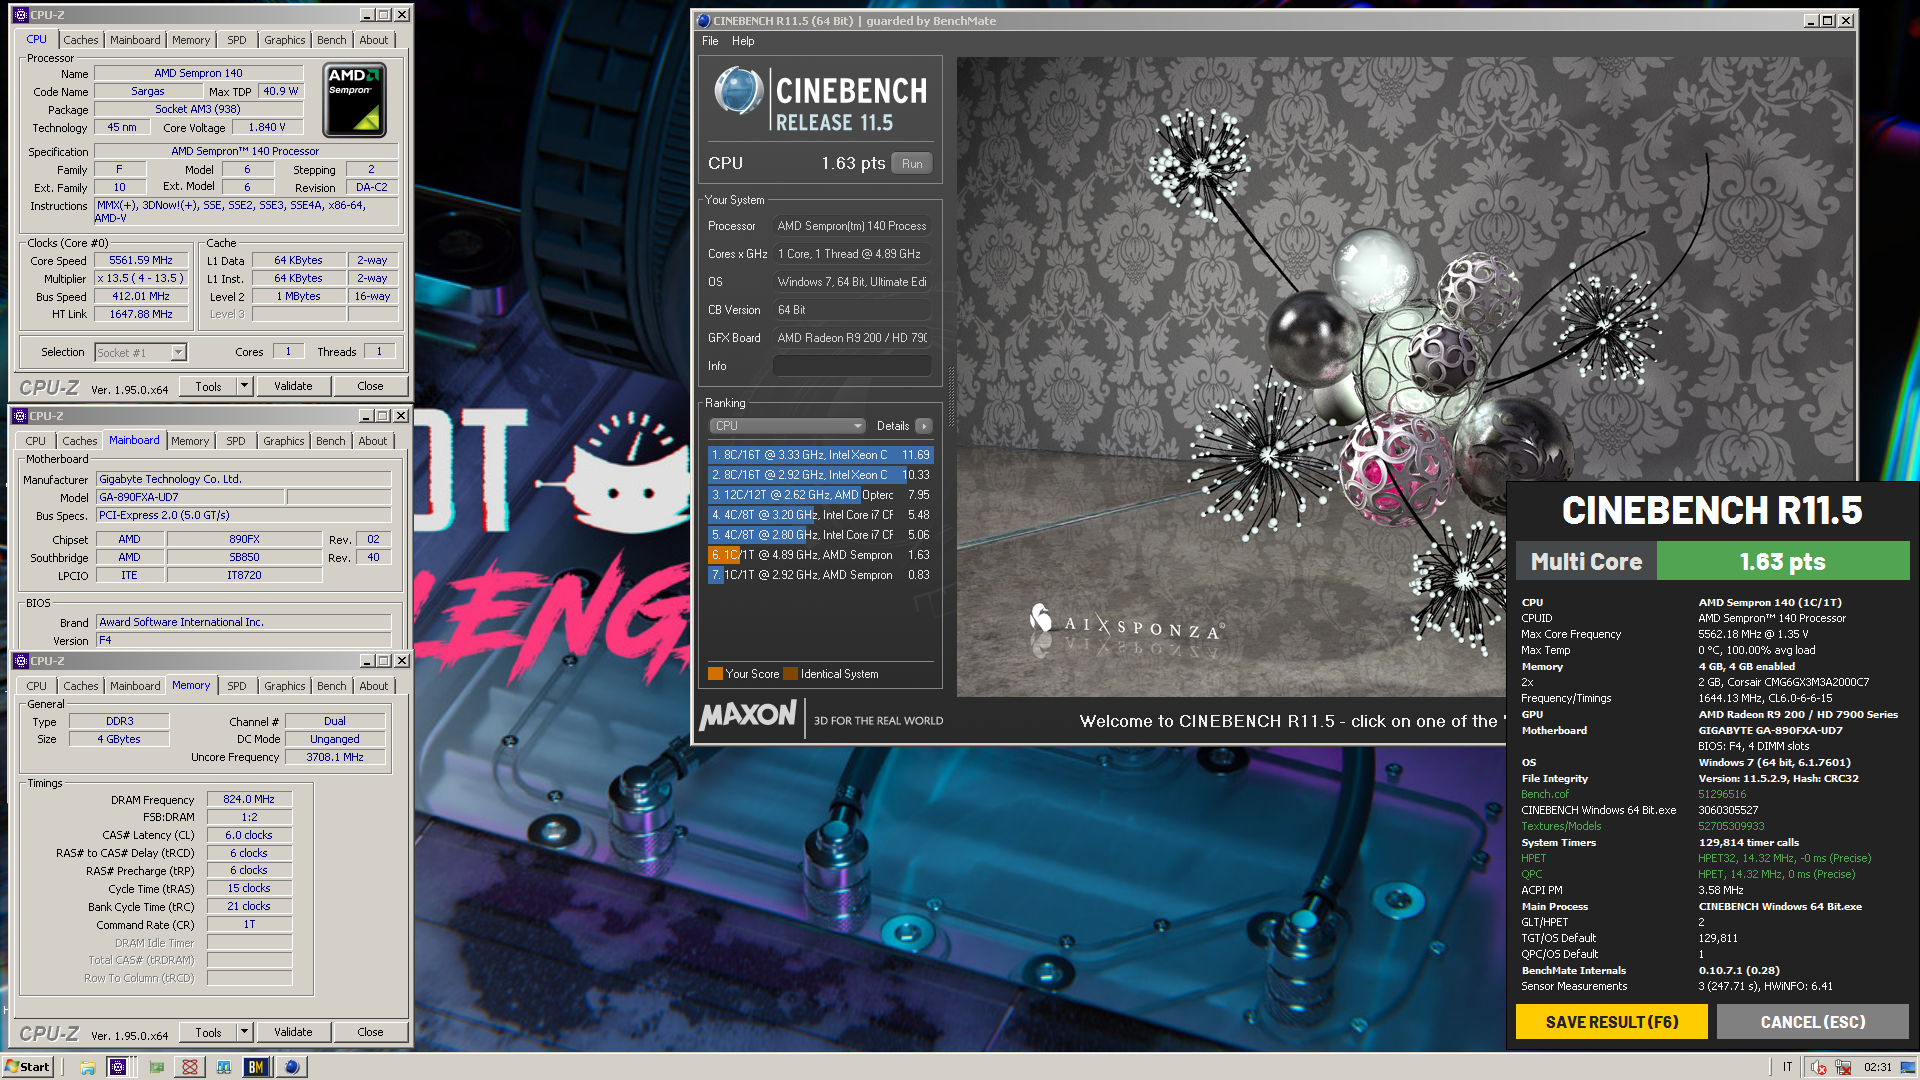1920x1080 pixels.
Task: Click the BenchMate BM taskbar icon
Action: (x=256, y=1067)
